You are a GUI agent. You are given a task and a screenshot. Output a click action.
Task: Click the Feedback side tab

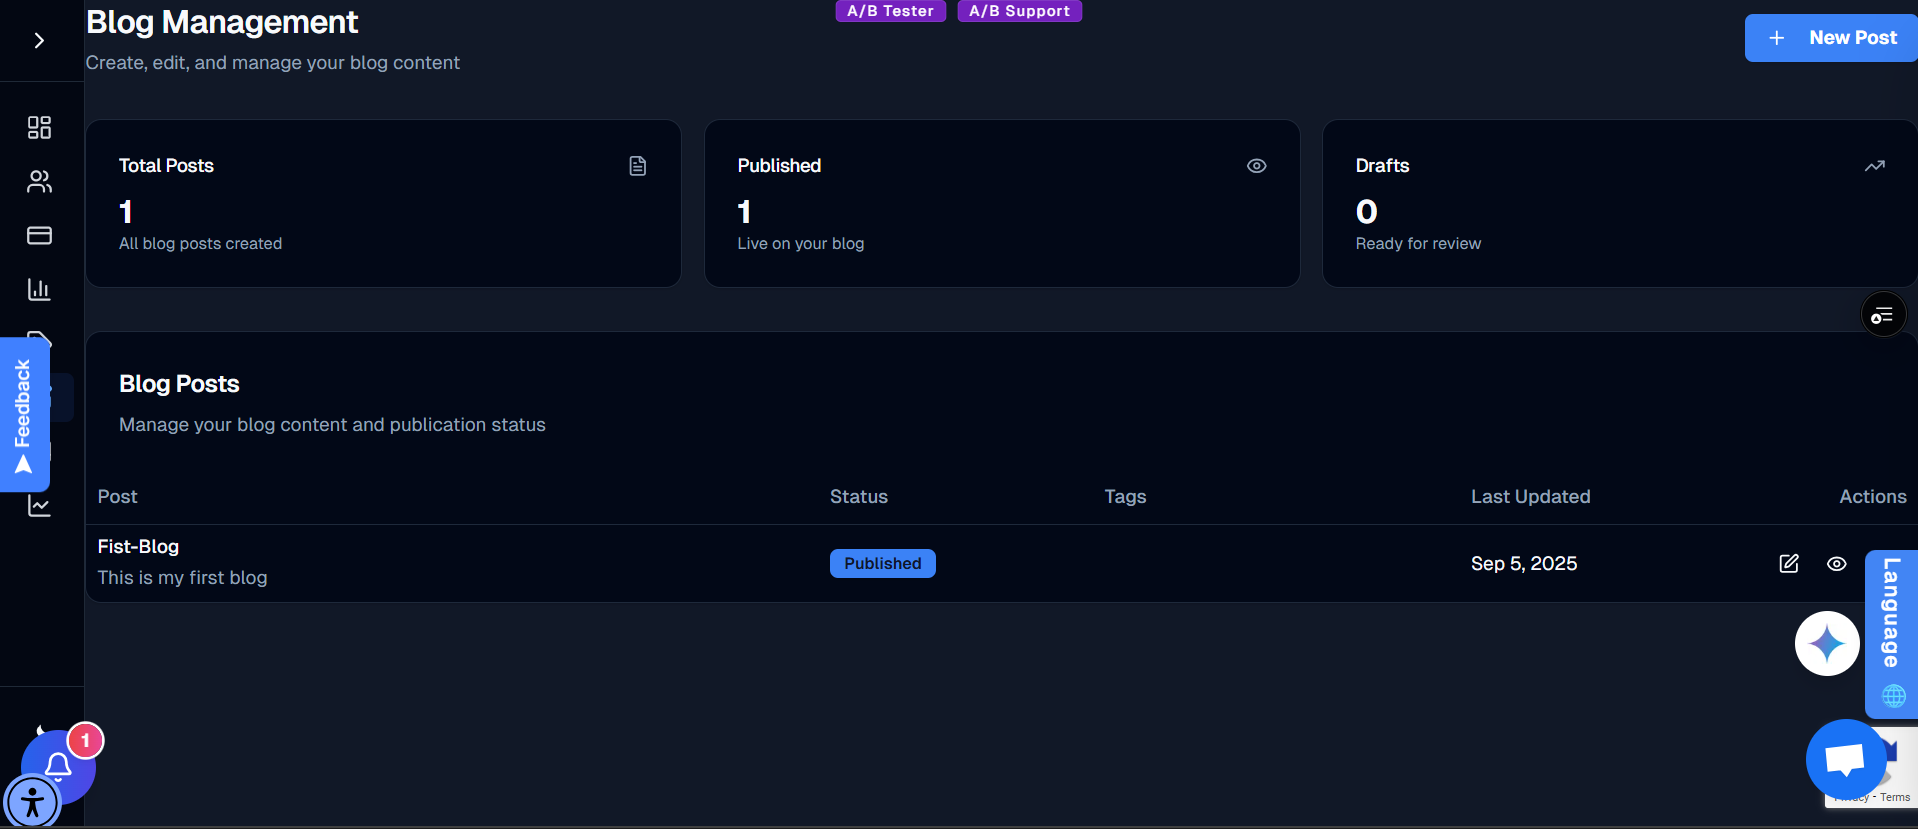[x=24, y=414]
